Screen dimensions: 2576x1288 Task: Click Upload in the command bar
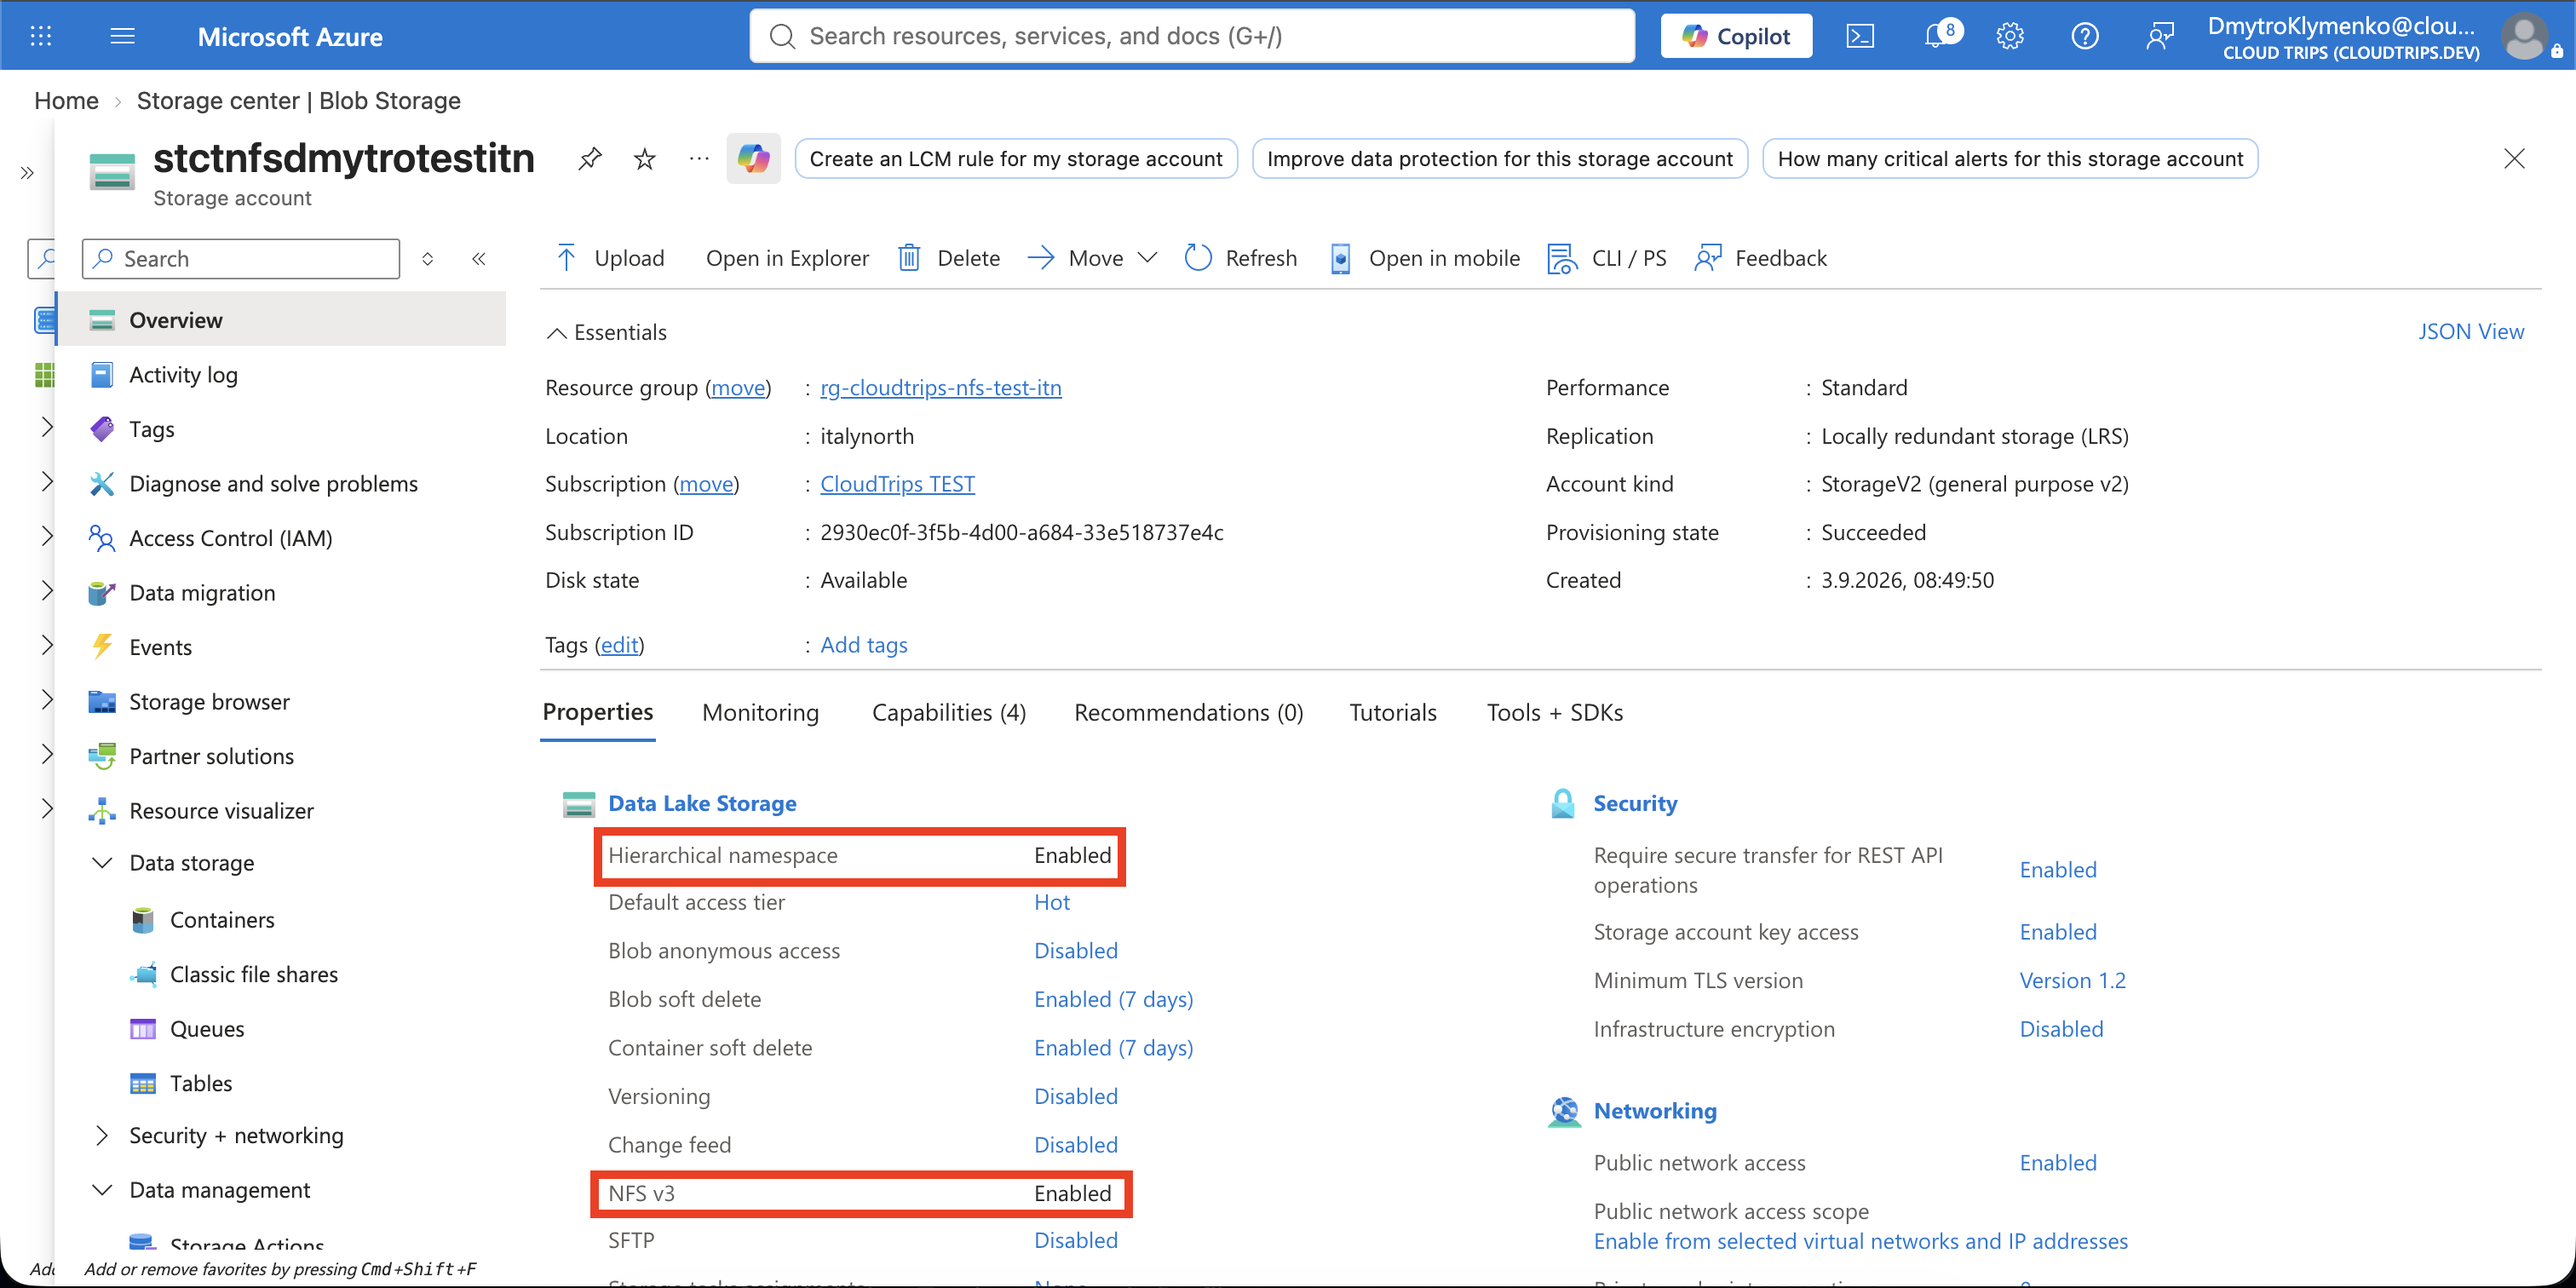pos(610,258)
